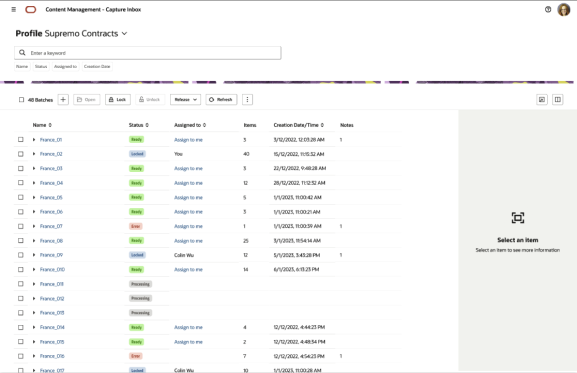The height and width of the screenshot is (373, 577).
Task: Check the box for France_011
Action: click(x=21, y=284)
